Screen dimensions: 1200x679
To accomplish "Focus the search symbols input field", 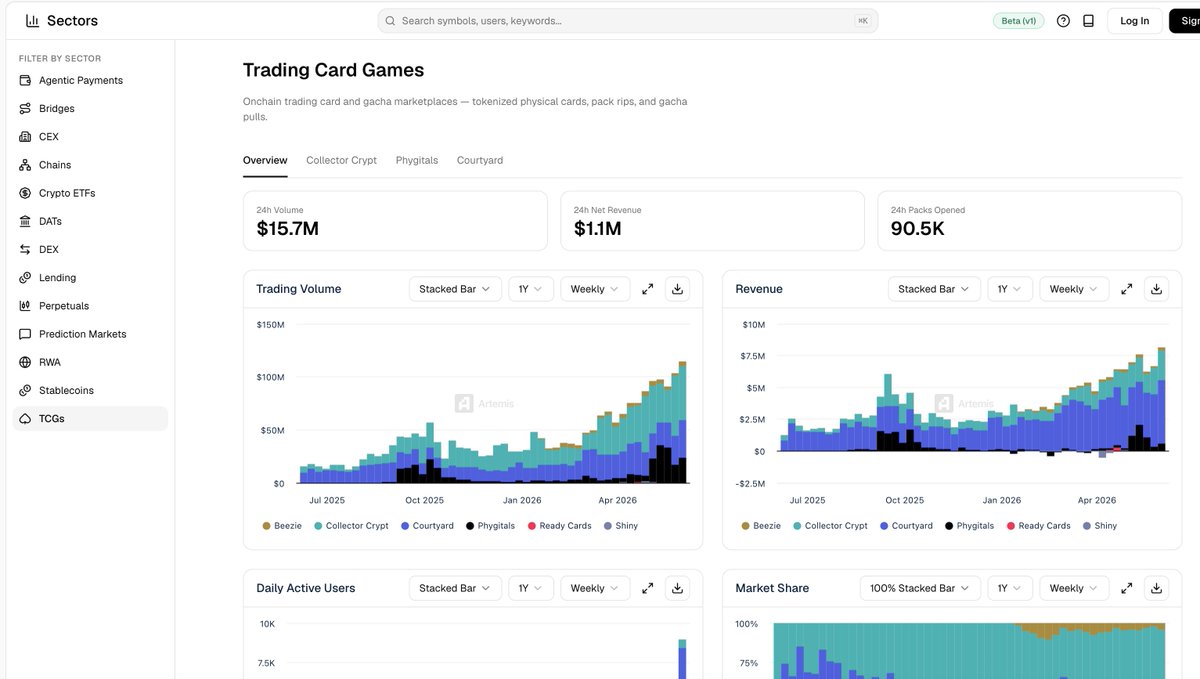I will coord(628,20).
